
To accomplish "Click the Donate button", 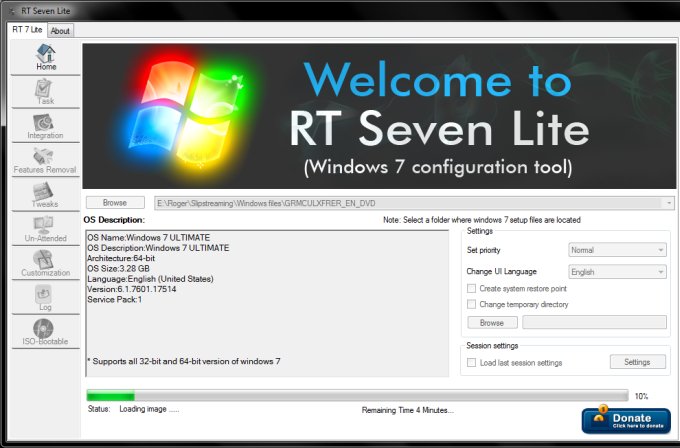I will pos(626,421).
